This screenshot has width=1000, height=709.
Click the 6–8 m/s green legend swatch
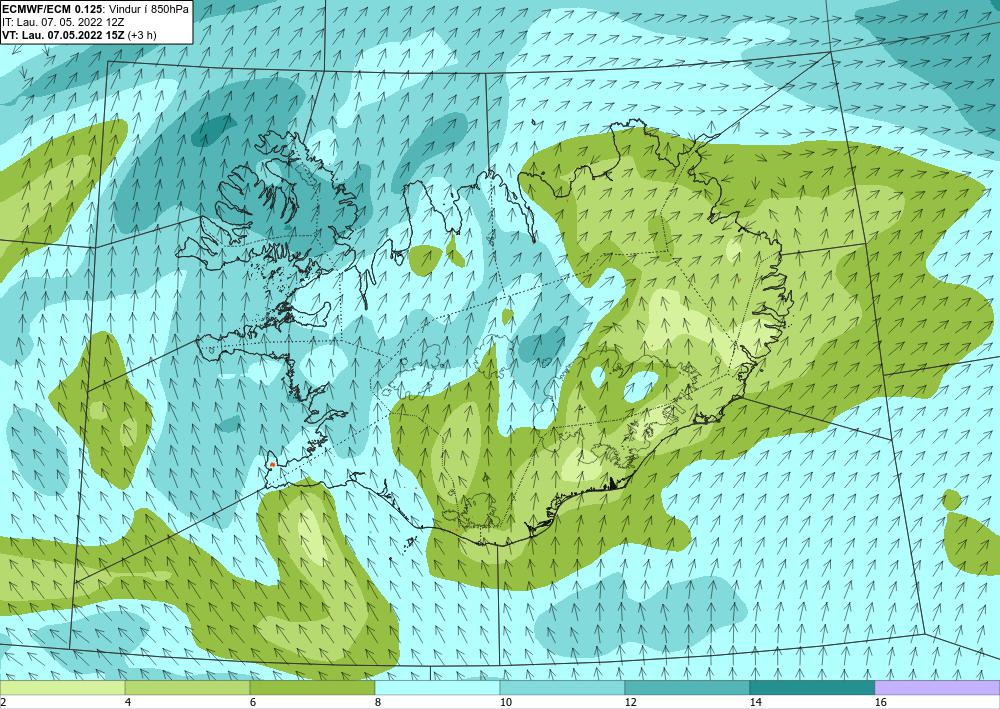pos(312,688)
